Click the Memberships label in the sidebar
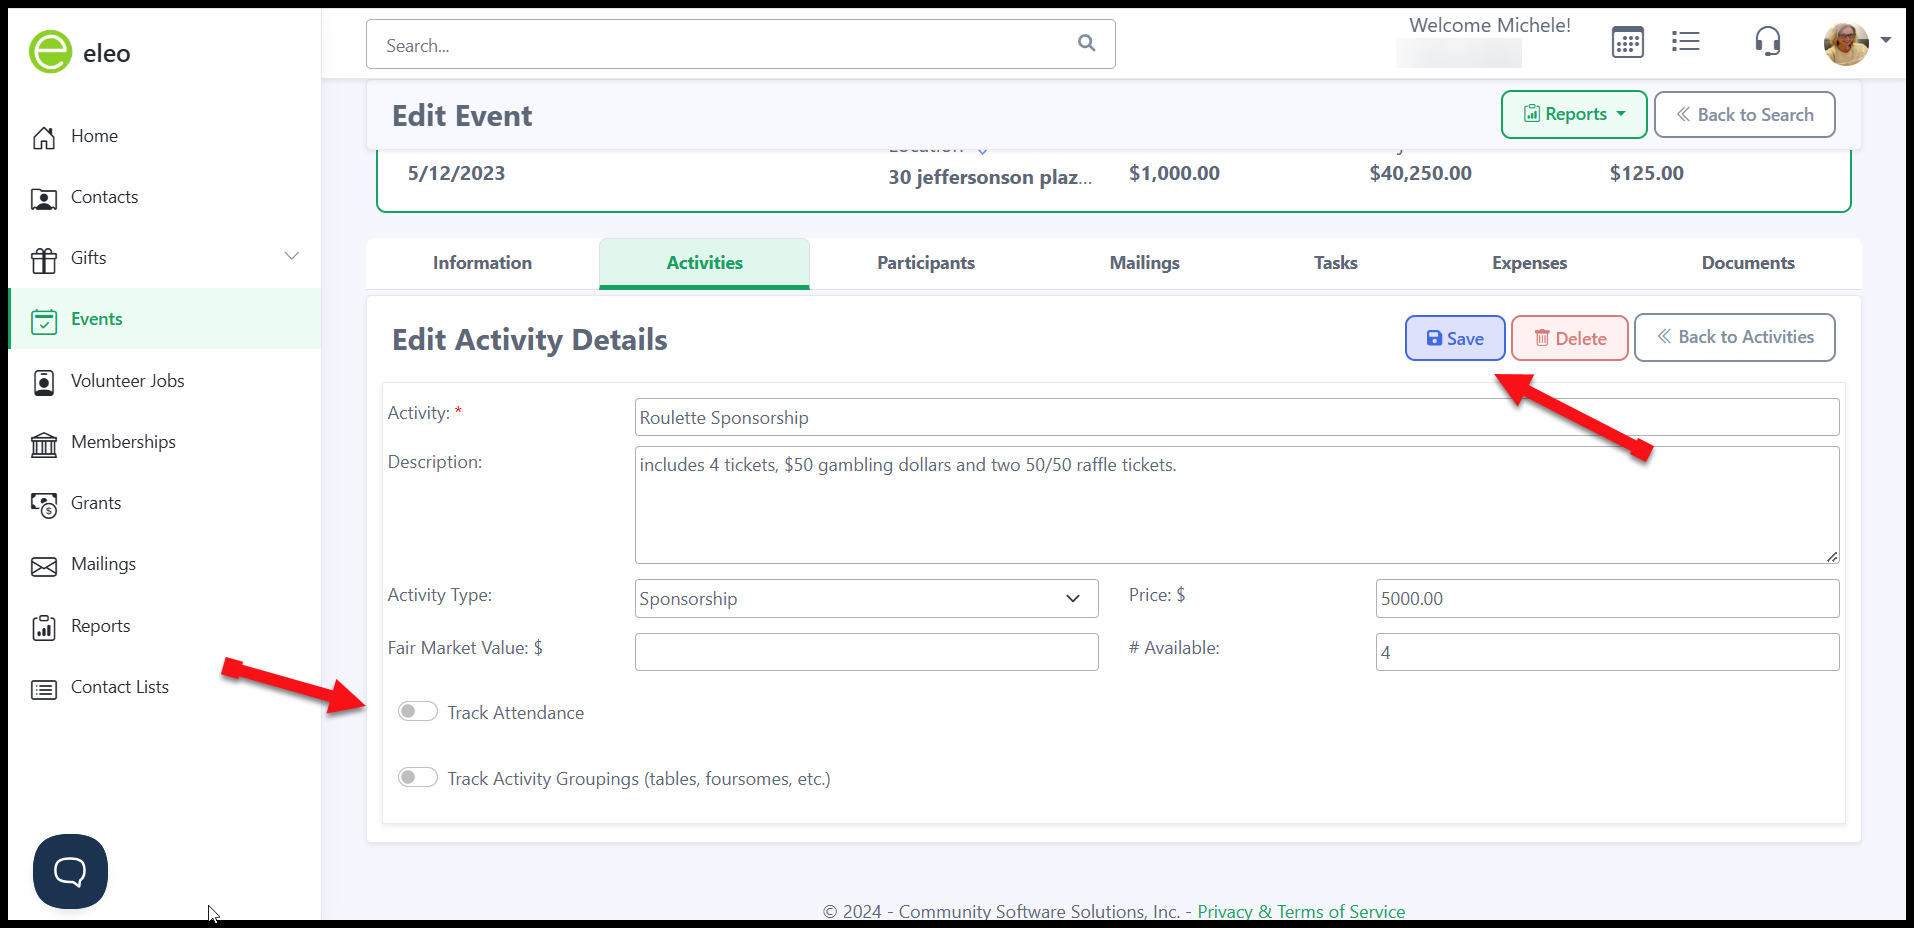 point(123,442)
